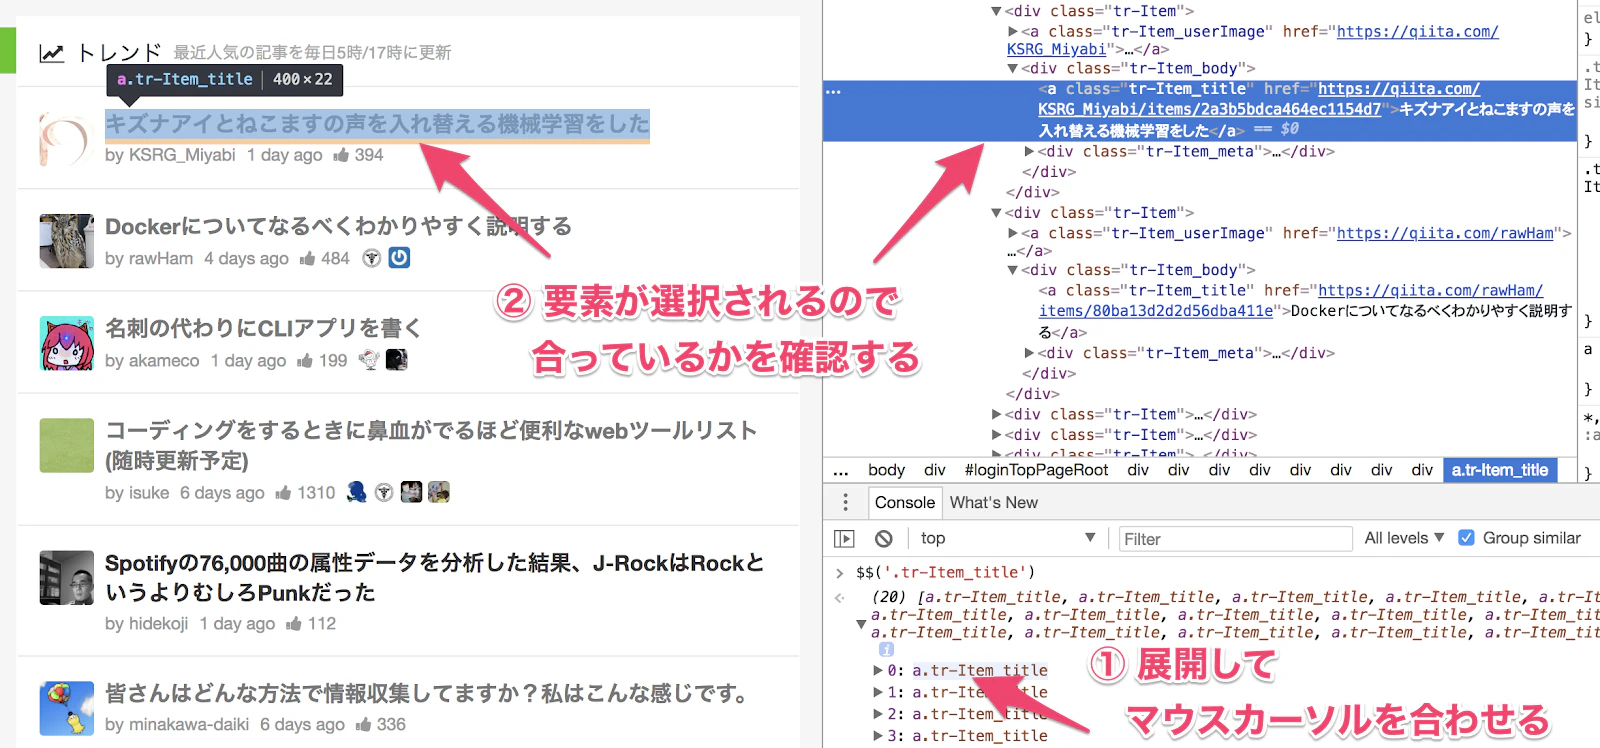This screenshot has width=1600, height=748.
Task: Toggle the console sidebar icon
Action: (845, 538)
